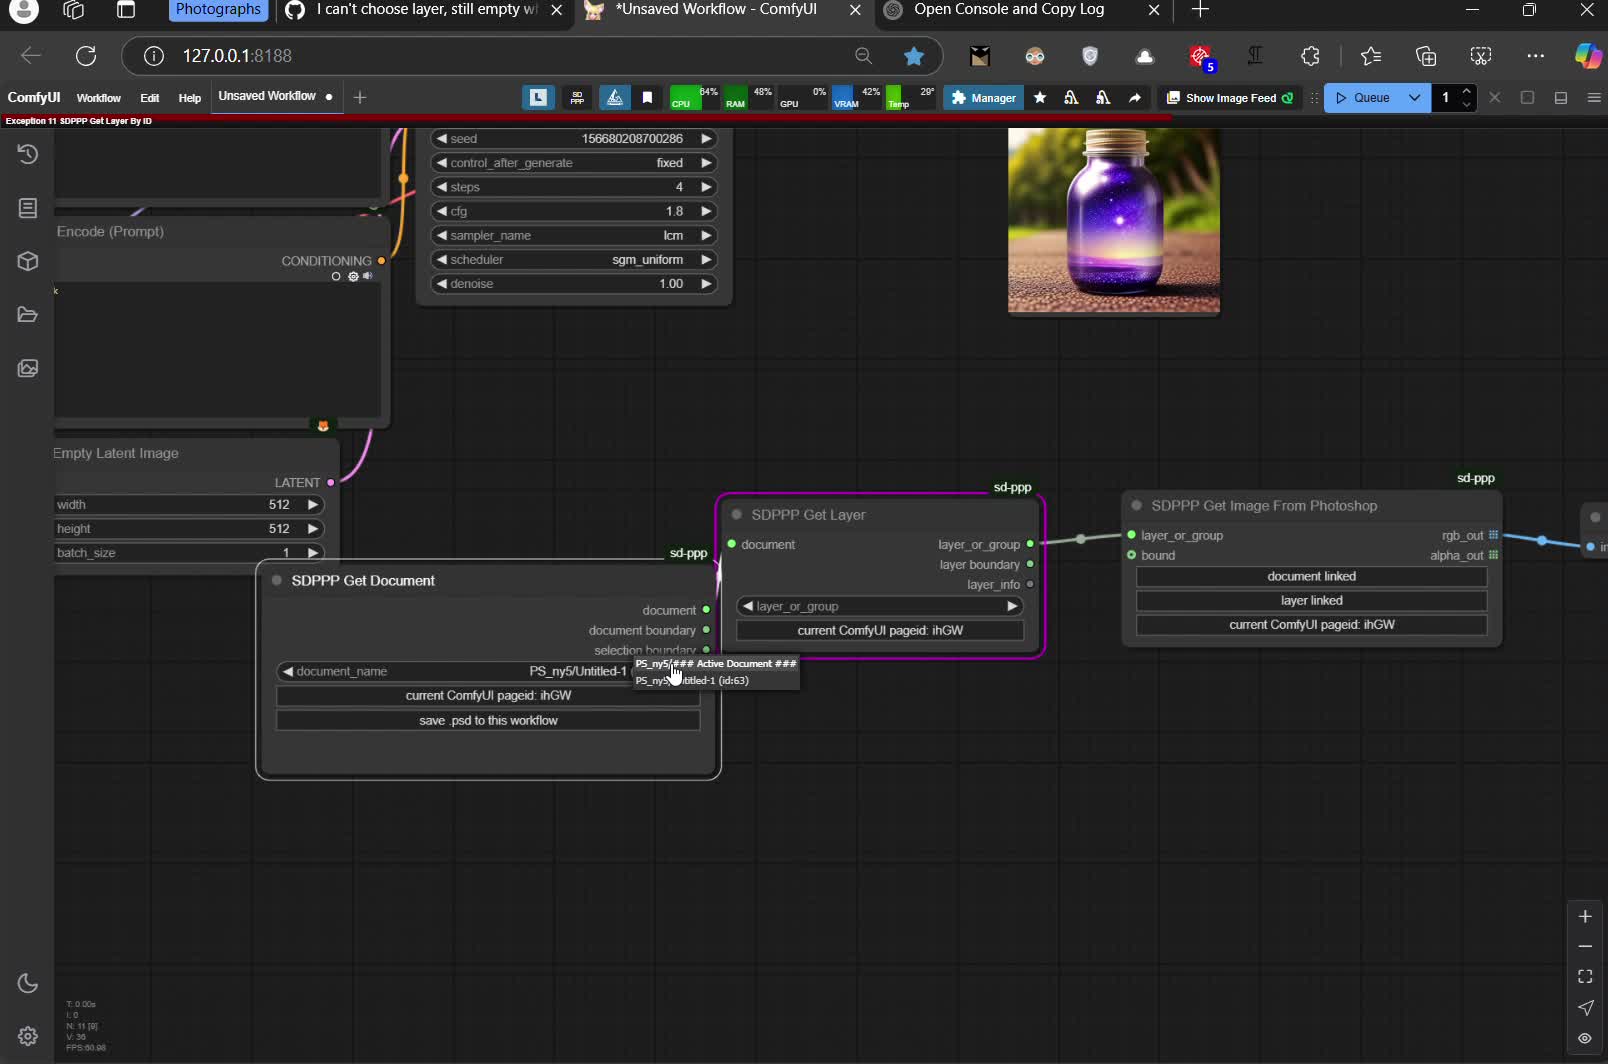The width and height of the screenshot is (1608, 1064).
Task: Click the Manager button
Action: [x=982, y=98]
